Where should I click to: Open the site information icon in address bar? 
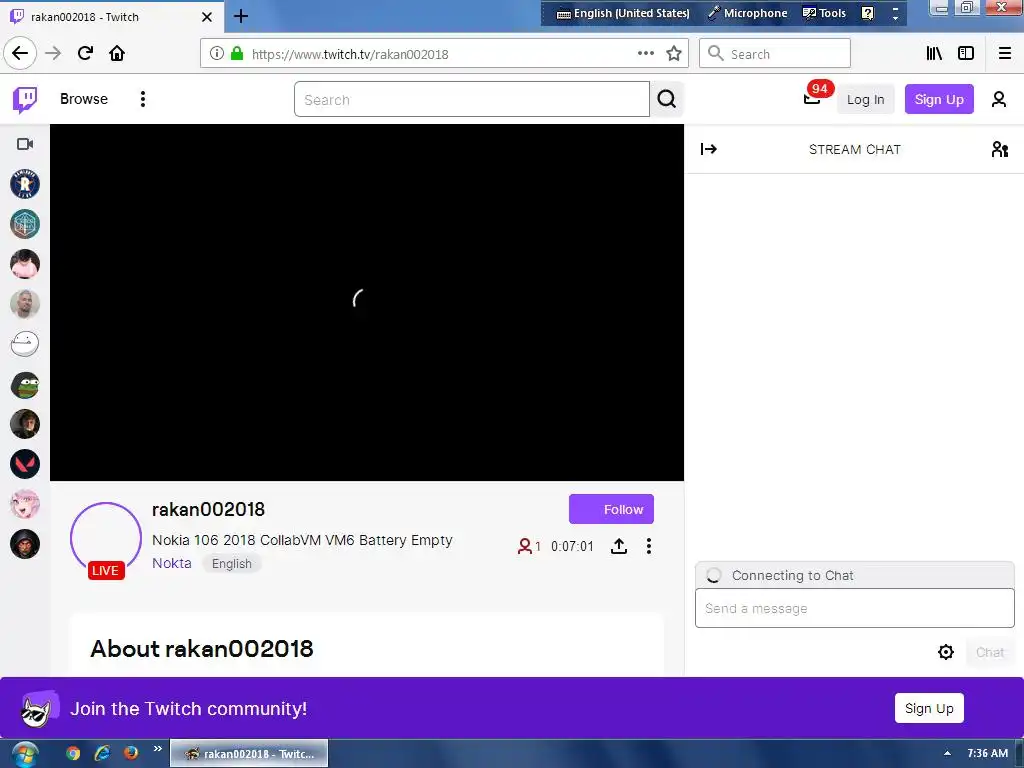coord(217,54)
